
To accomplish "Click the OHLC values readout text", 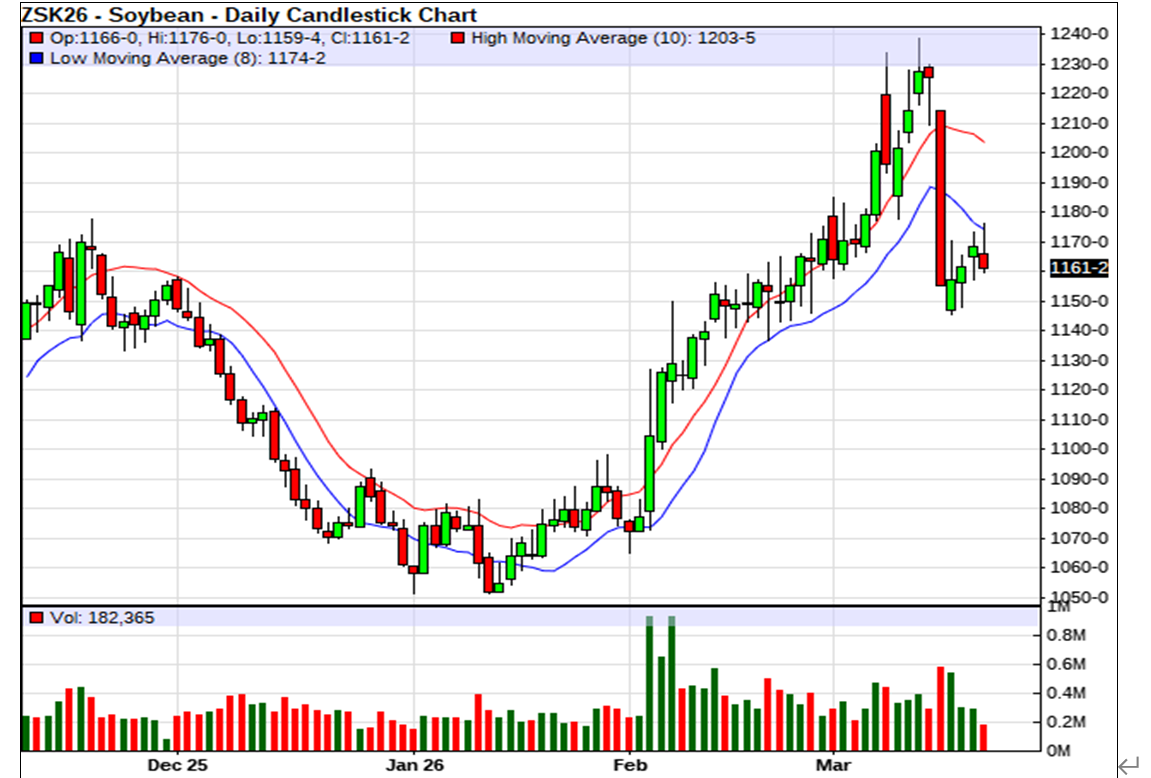I will pyautogui.click(x=229, y=38).
